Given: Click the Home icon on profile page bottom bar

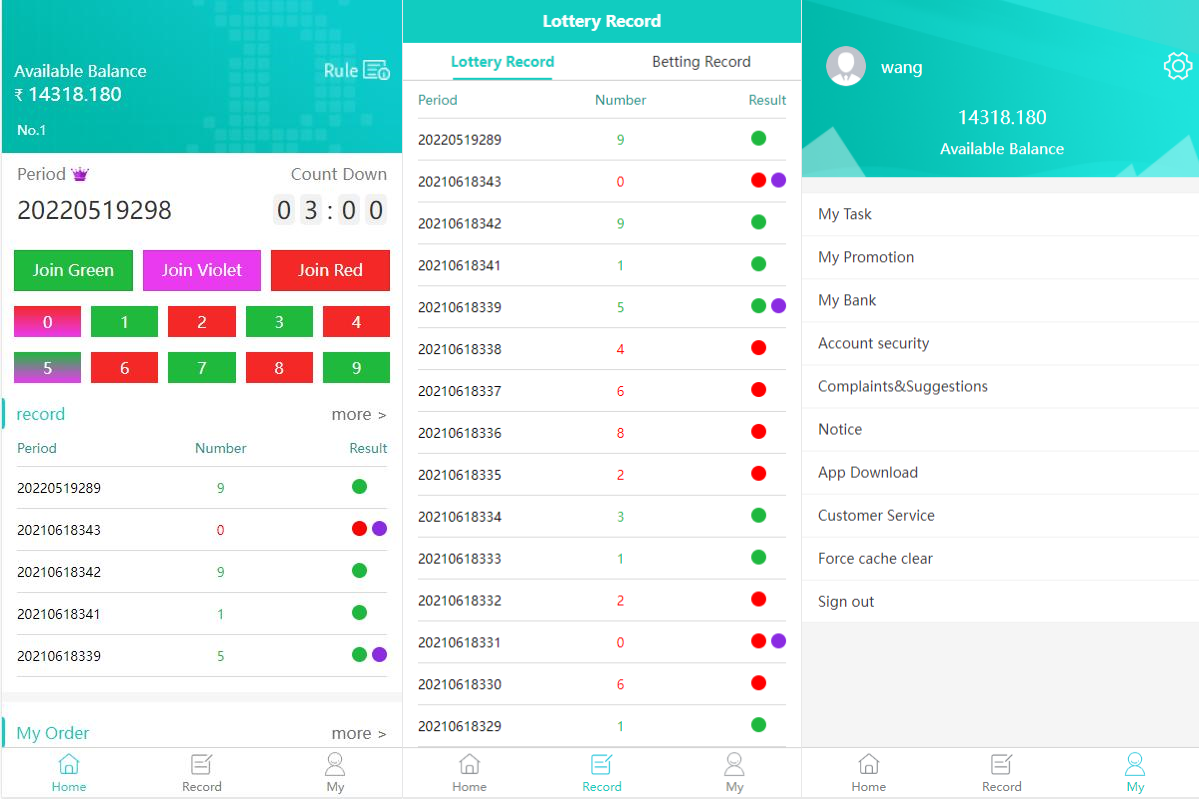Looking at the screenshot, I should [x=868, y=771].
